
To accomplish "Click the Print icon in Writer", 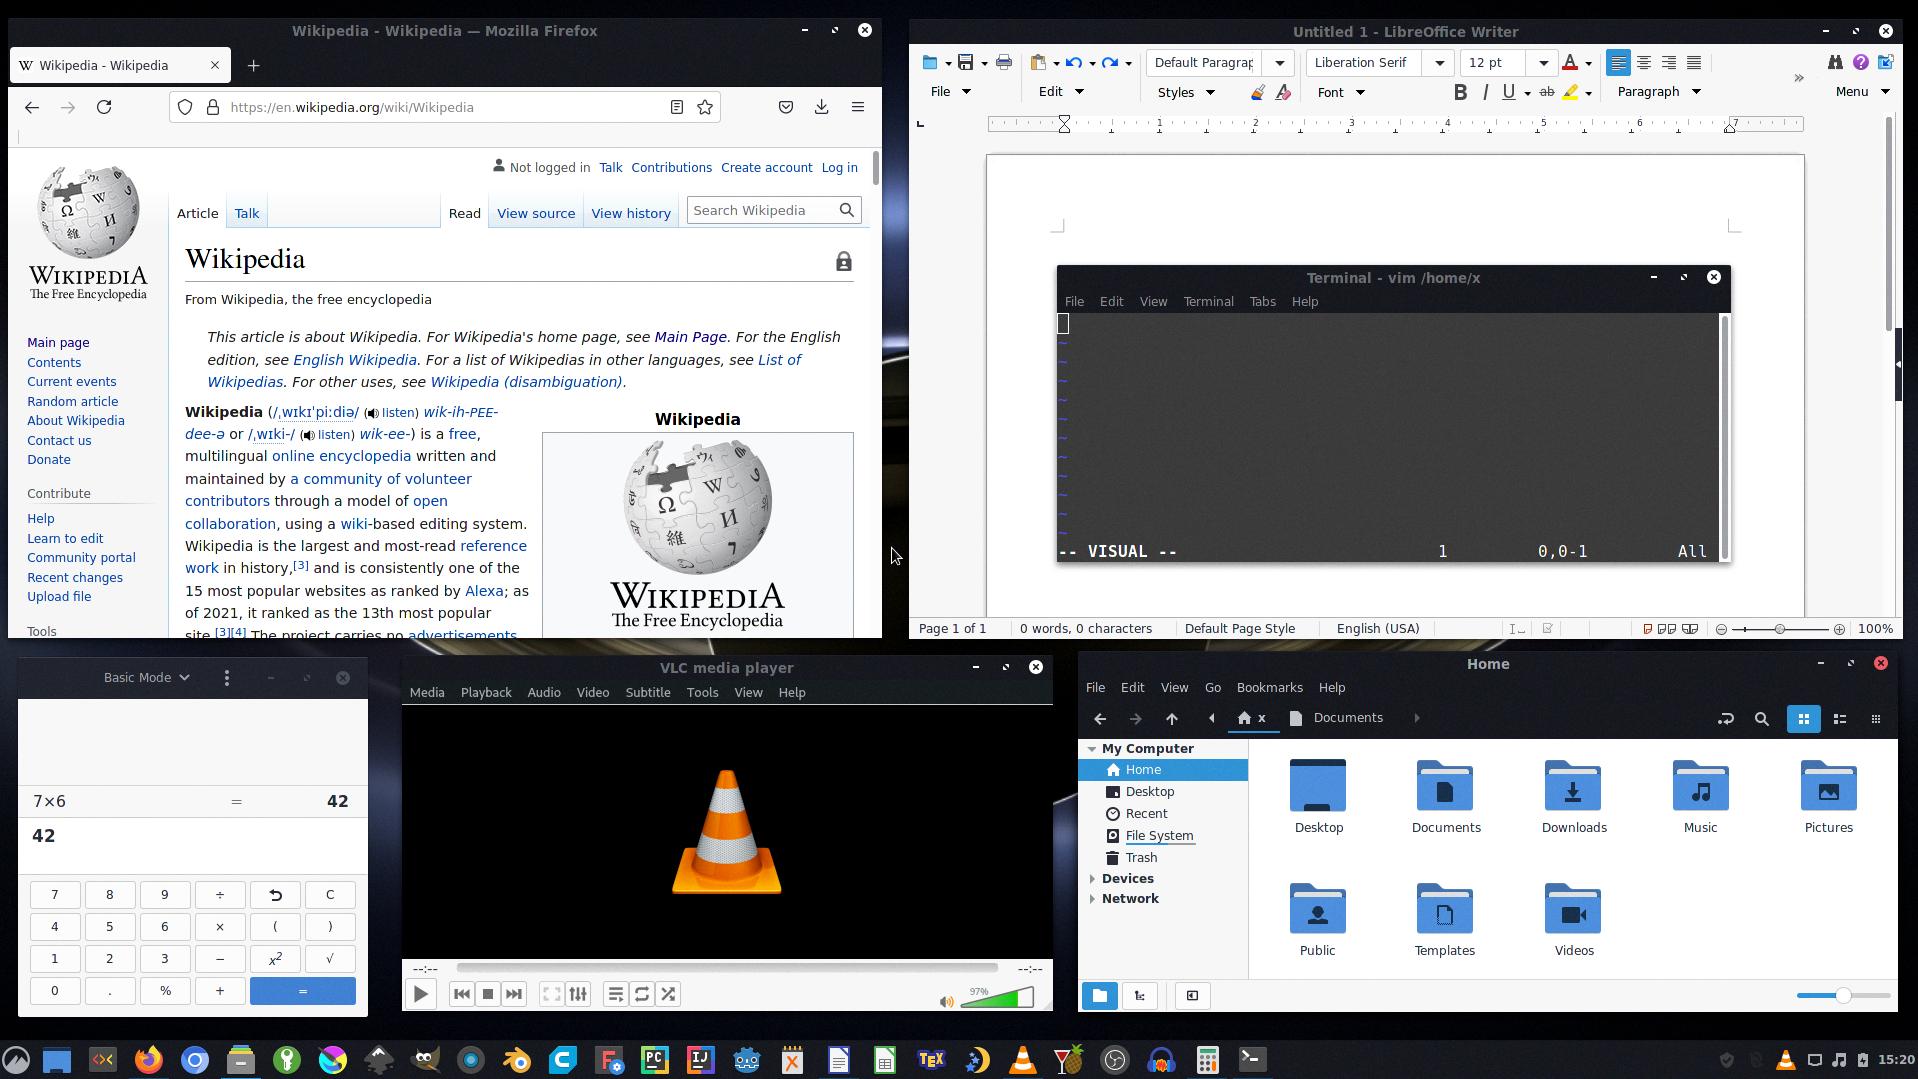I will 1003,62.
